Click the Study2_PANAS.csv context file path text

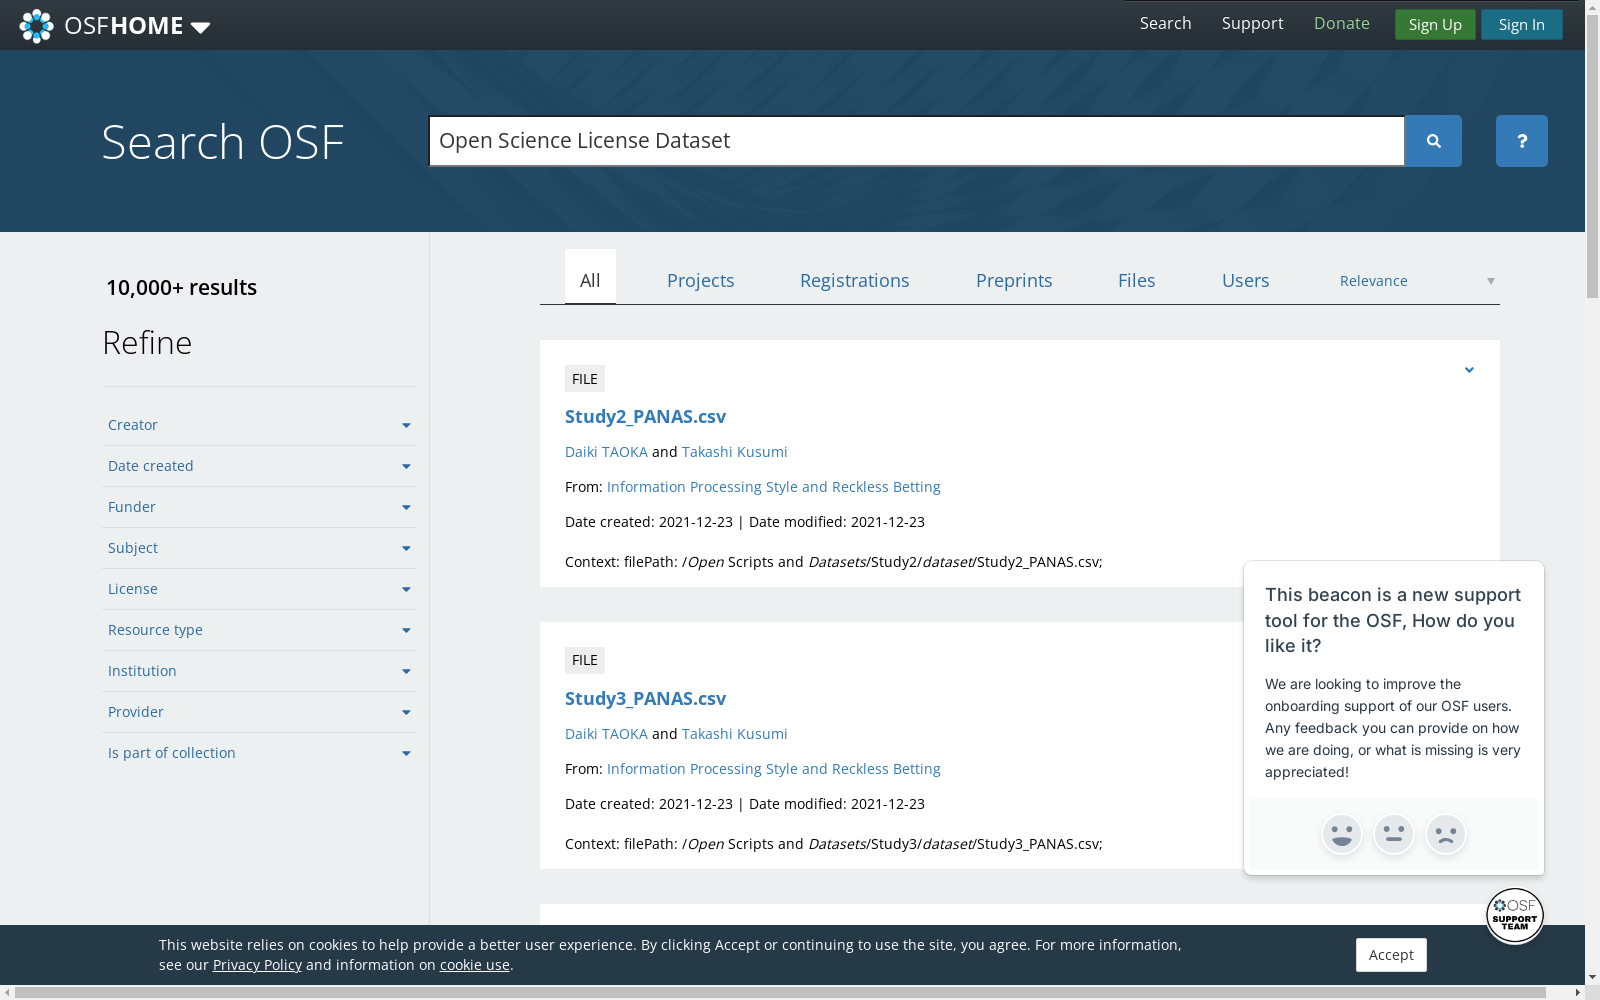834,562
